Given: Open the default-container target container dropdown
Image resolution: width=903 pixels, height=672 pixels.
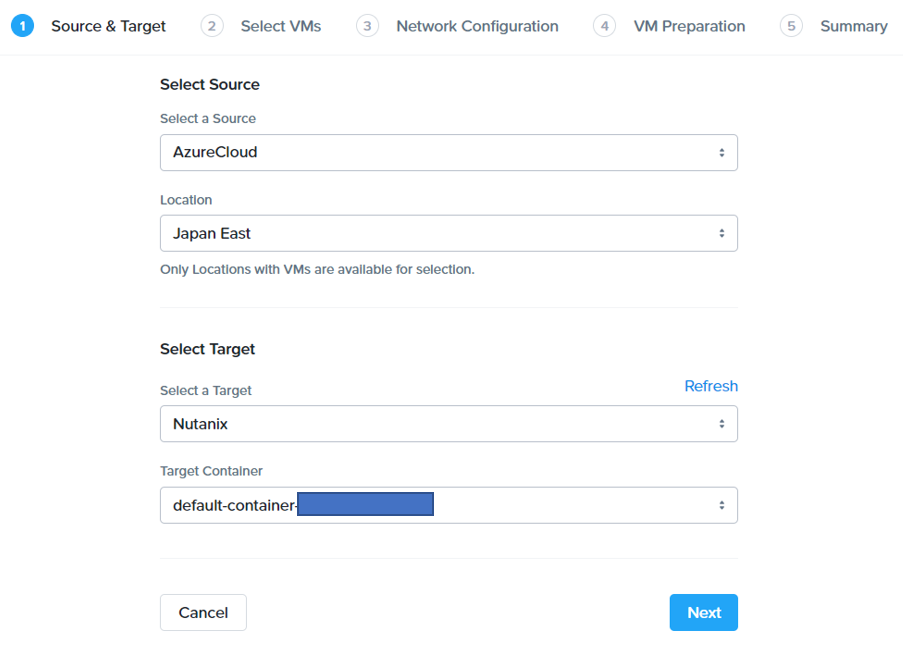Looking at the screenshot, I should click(x=448, y=506).
